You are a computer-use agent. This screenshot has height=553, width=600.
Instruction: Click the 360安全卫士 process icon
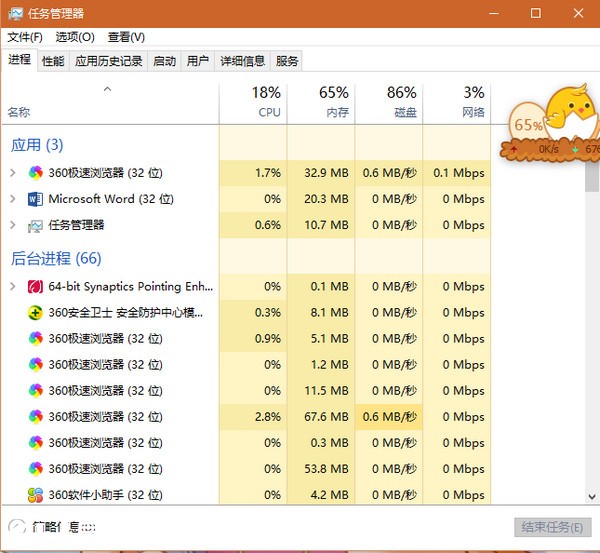(36, 313)
